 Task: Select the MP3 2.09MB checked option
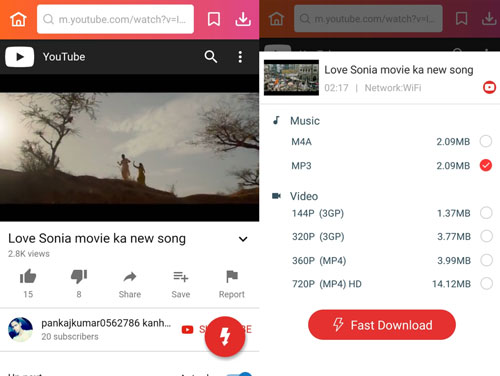tap(486, 165)
